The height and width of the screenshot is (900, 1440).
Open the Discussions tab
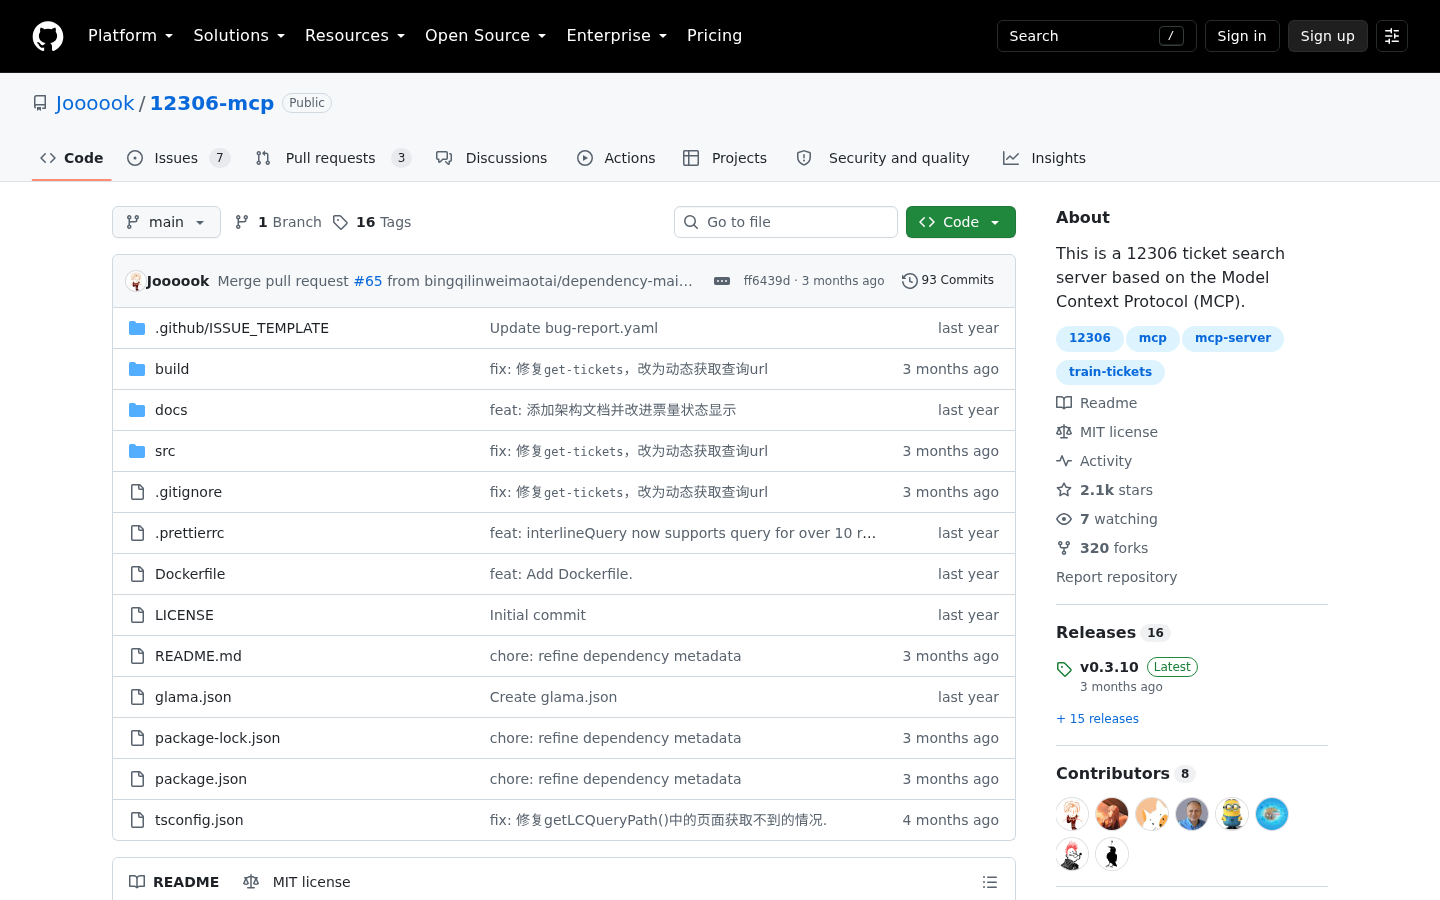[x=492, y=158]
